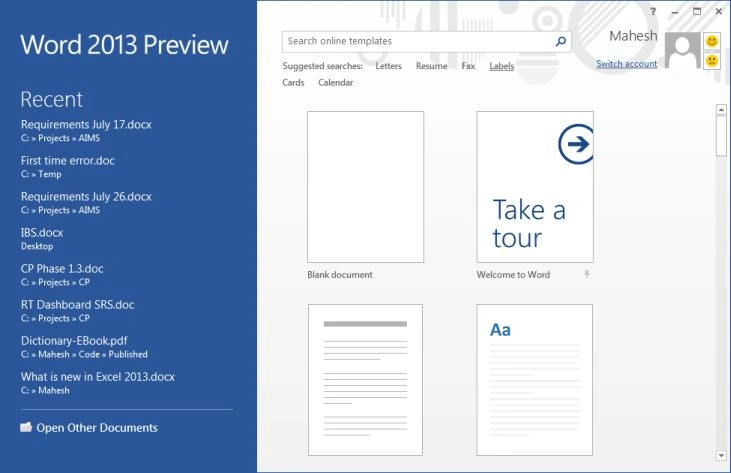
Task: Click the Mahesh account name
Action: (x=633, y=36)
